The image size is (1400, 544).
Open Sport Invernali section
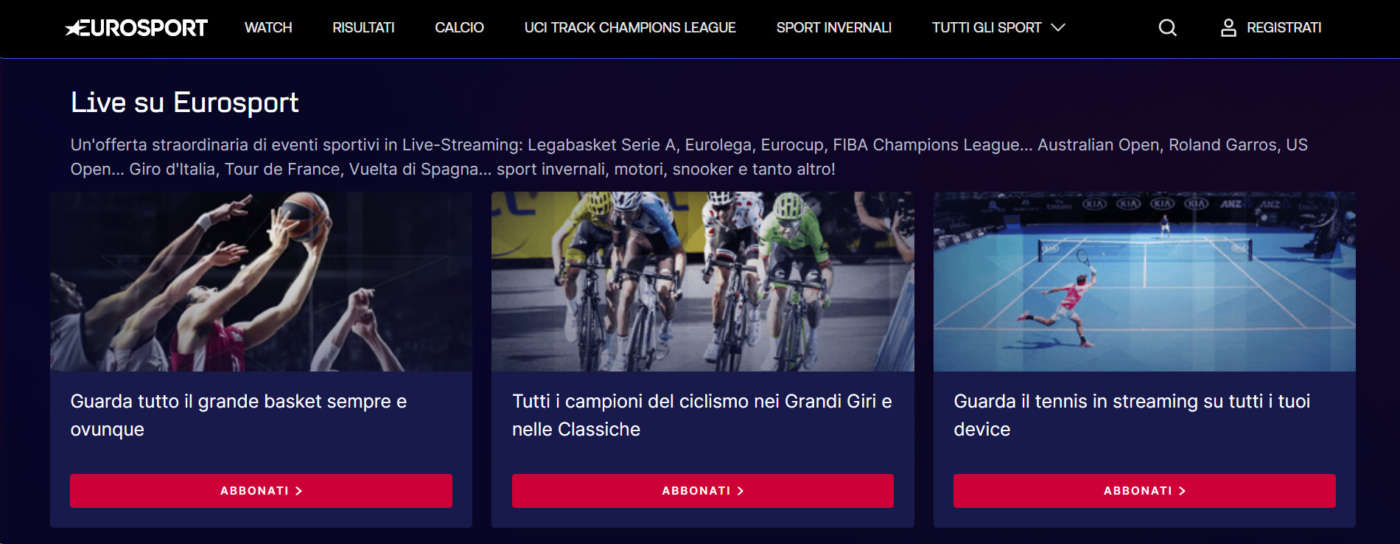click(x=834, y=28)
